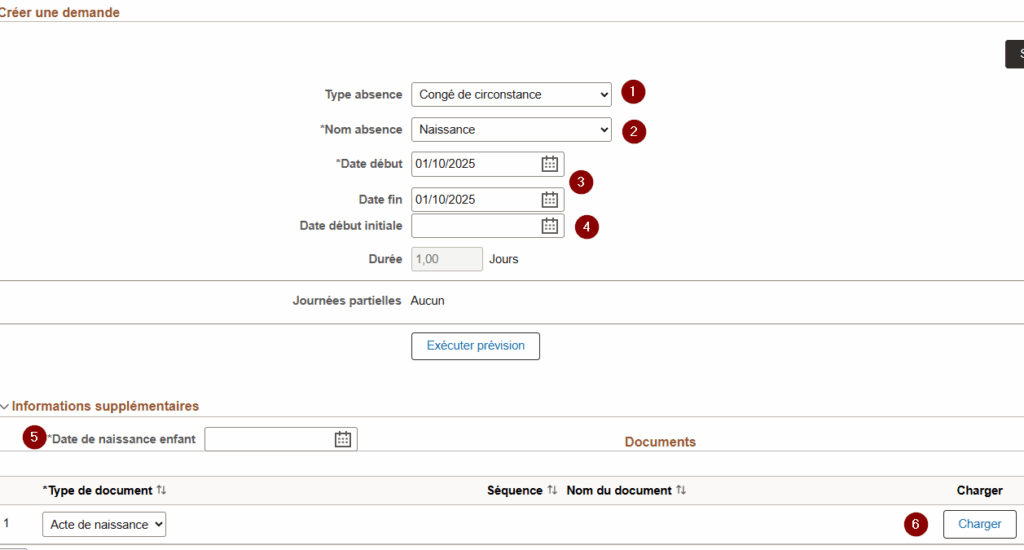Open the calendar picker for Date début
Image resolution: width=1024 pixels, height=550 pixels.
[549, 164]
